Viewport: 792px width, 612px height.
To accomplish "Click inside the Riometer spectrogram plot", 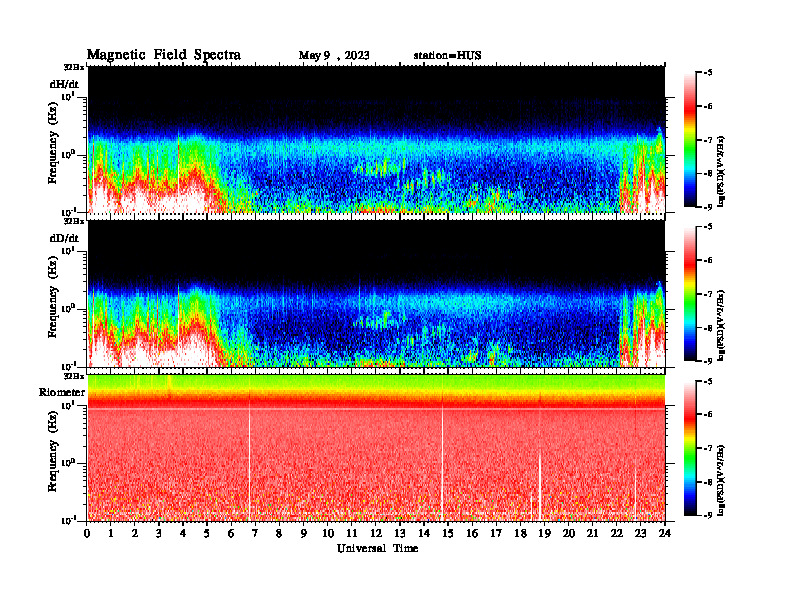I will click(x=376, y=448).
